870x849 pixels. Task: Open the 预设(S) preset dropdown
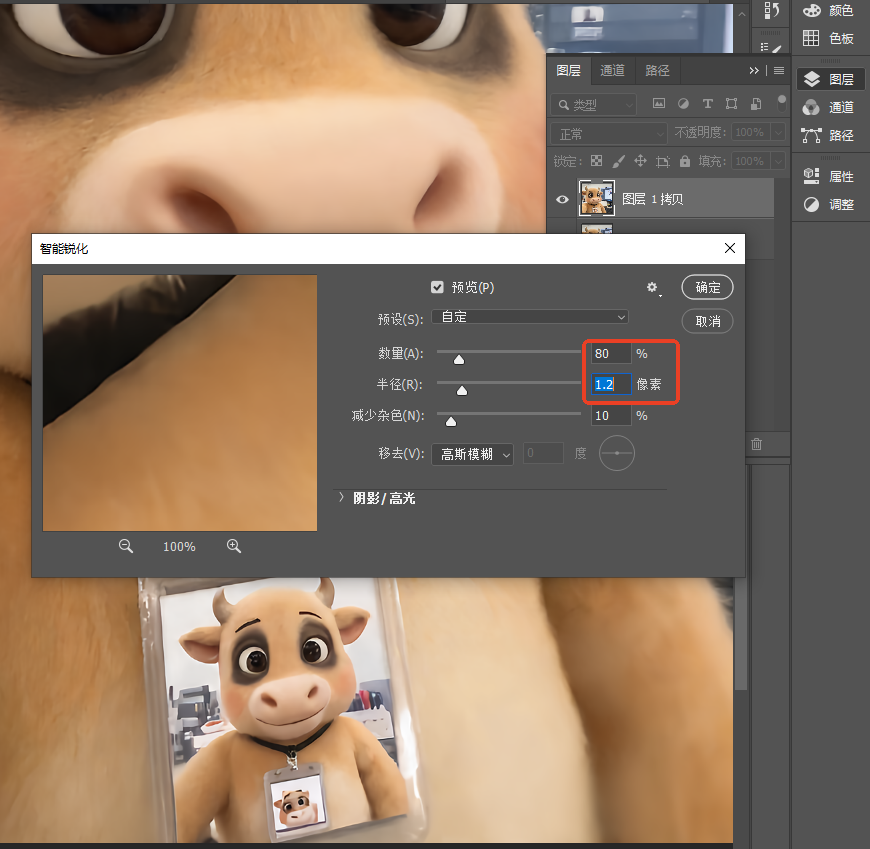tap(530, 317)
